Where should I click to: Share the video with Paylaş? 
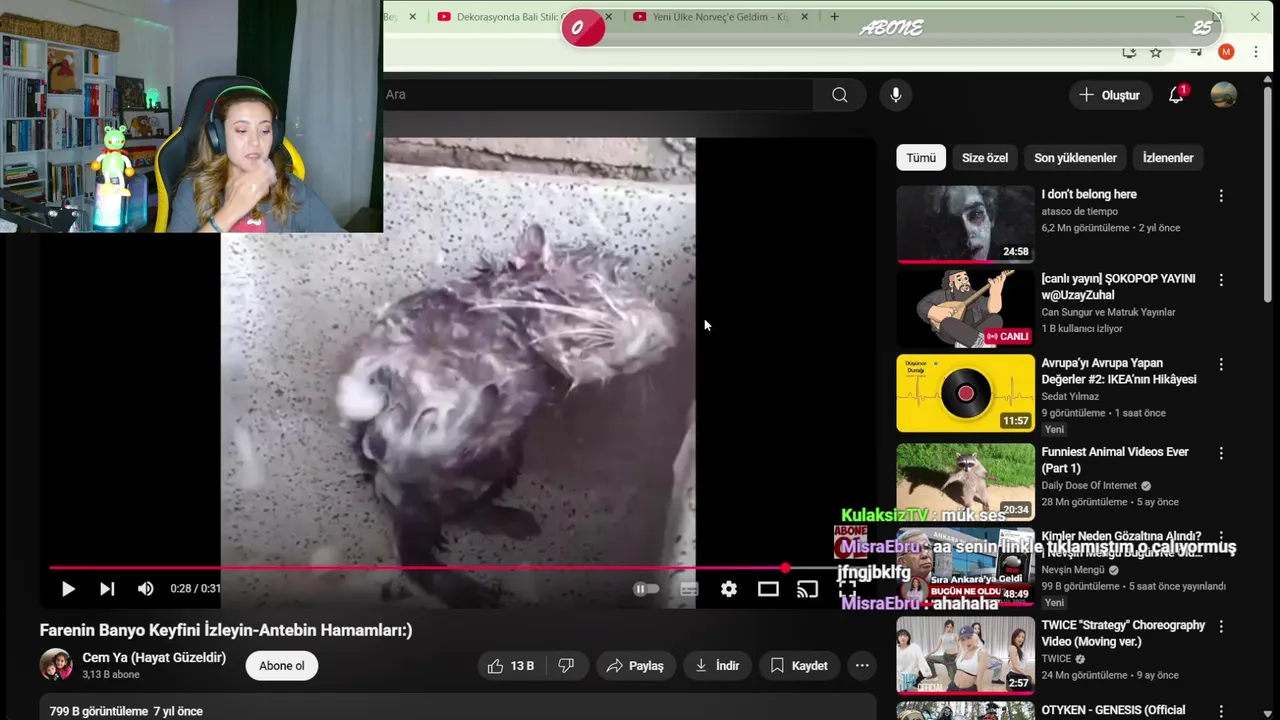635,665
